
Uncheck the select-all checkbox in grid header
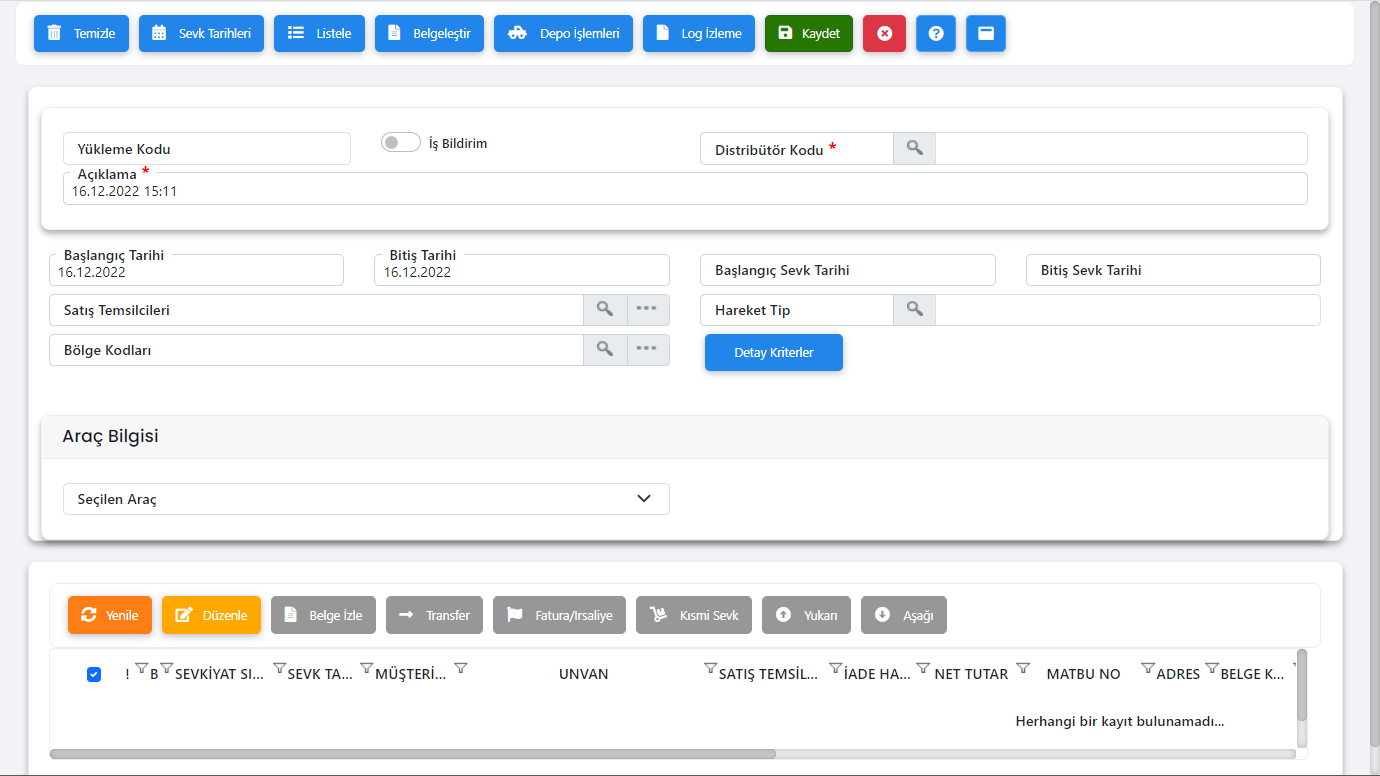click(x=94, y=674)
